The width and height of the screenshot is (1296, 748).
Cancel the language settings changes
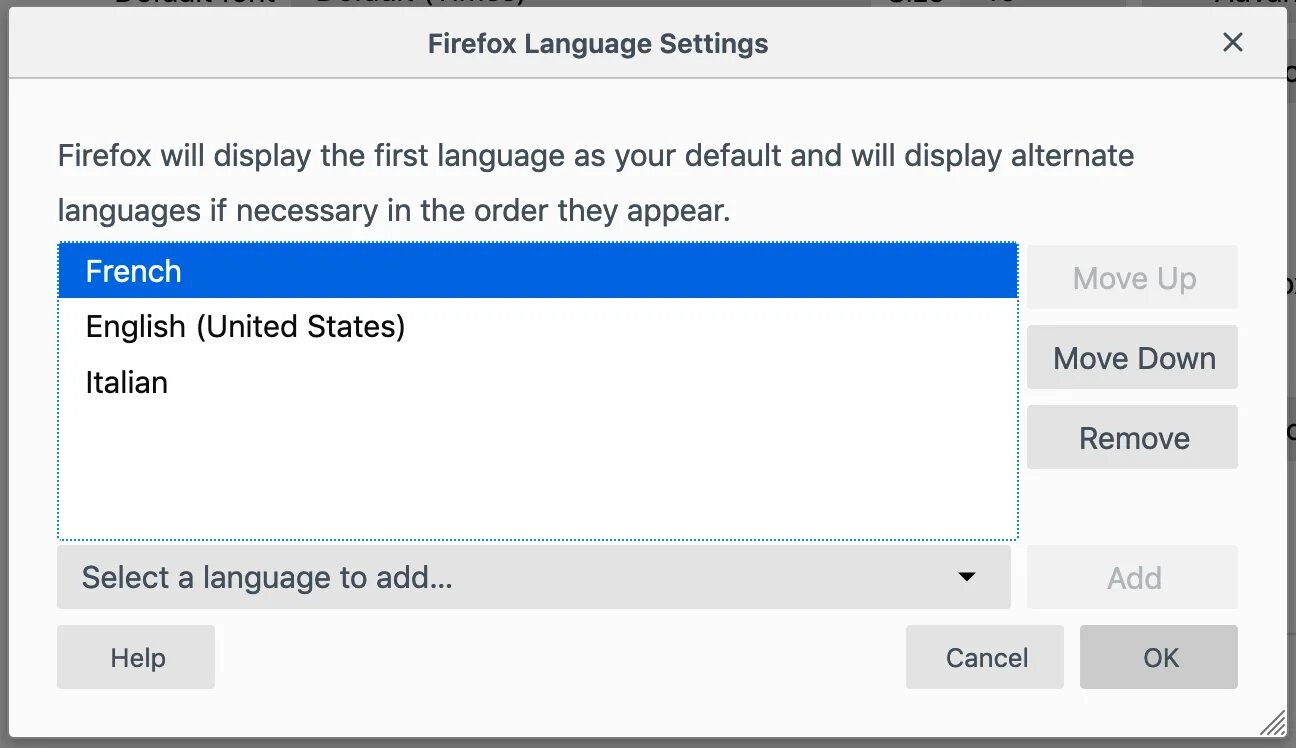(x=985, y=657)
